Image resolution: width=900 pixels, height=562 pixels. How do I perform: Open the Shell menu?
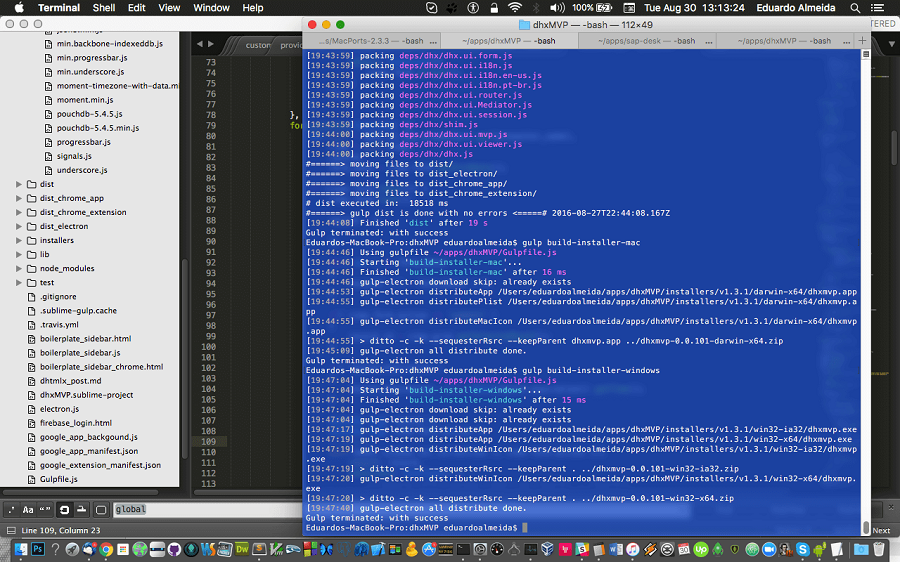[104, 8]
